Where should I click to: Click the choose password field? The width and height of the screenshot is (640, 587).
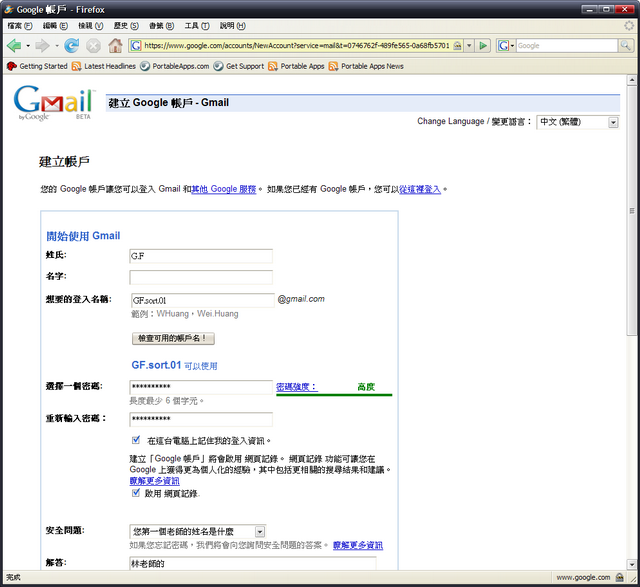[201, 387]
